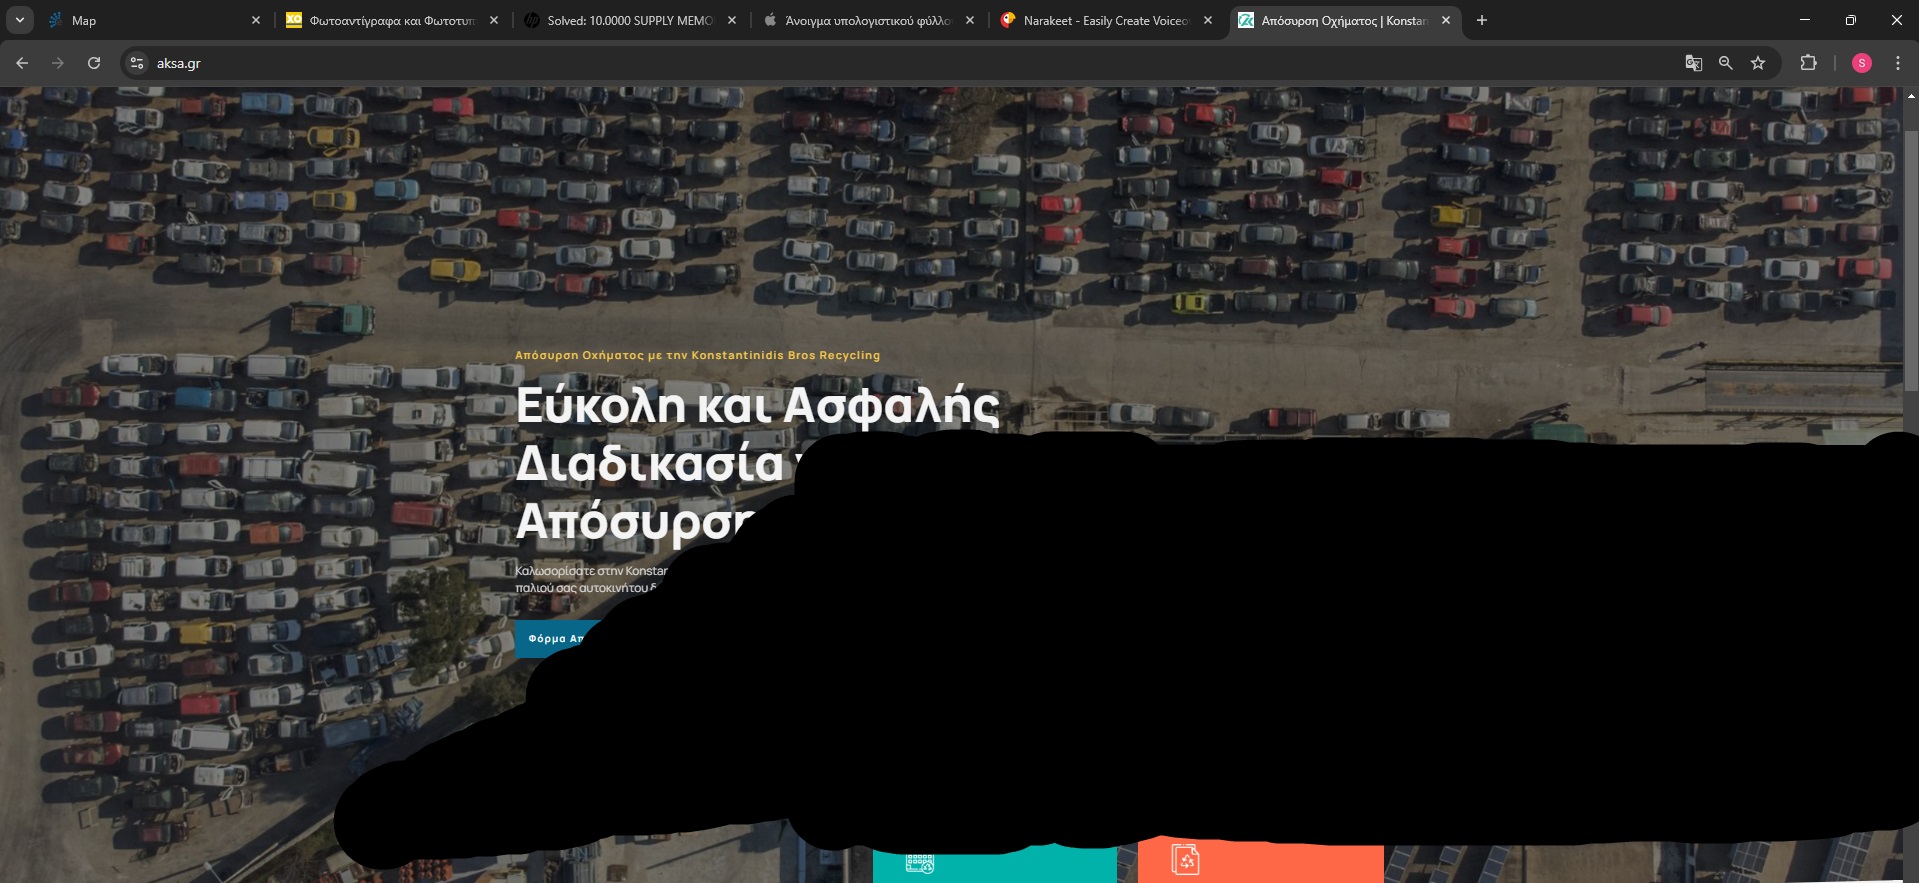
Task: Click the Narakeet tab favicon
Action: (1008, 20)
